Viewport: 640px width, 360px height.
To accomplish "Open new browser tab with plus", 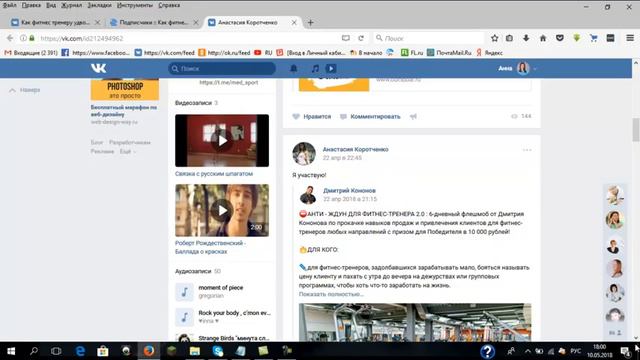I will [x=311, y=22].
